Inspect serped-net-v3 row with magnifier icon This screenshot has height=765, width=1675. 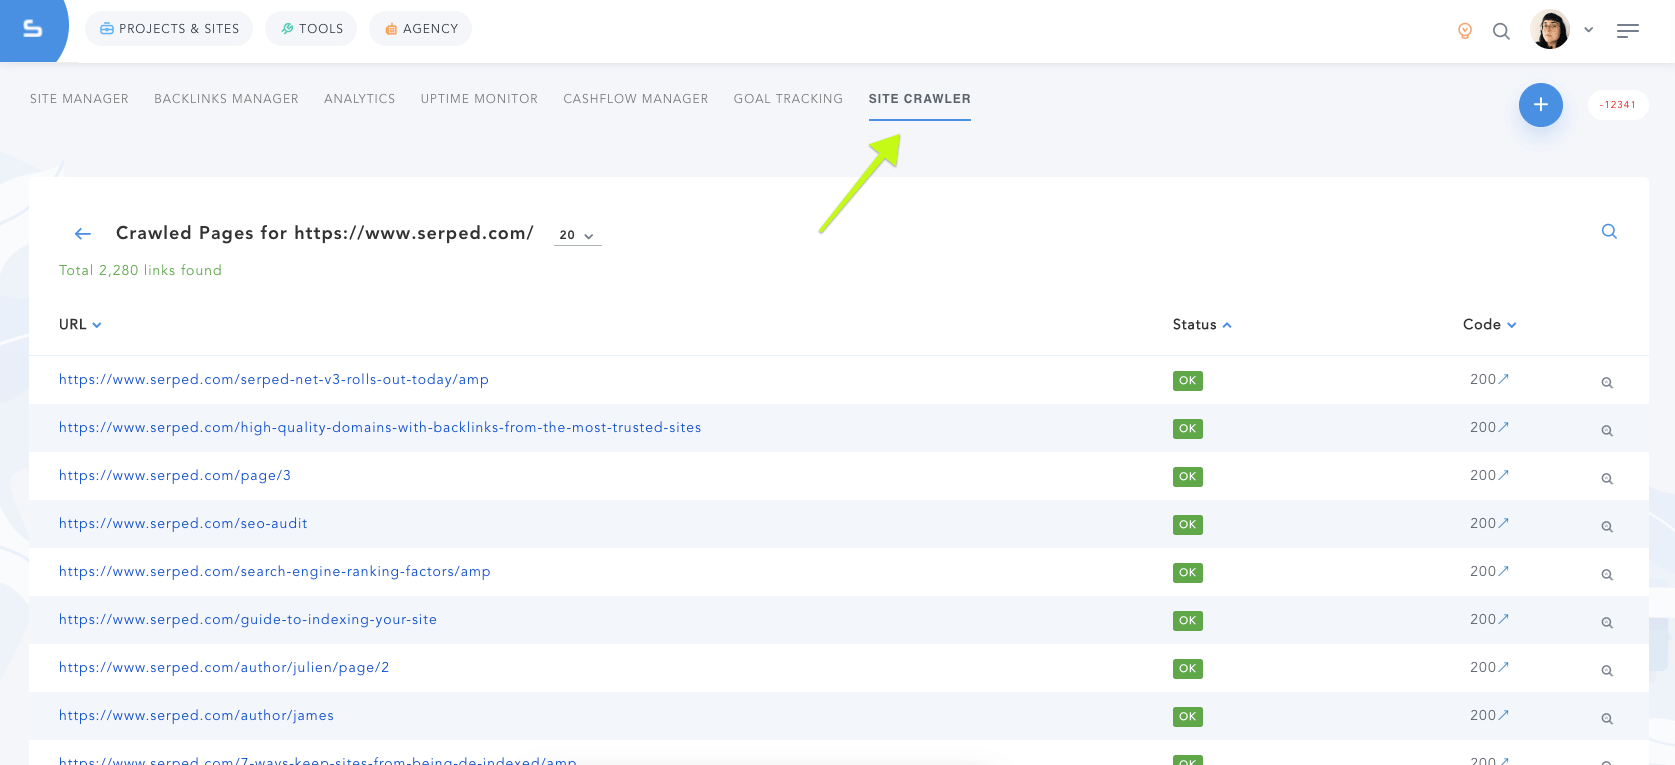click(x=1607, y=383)
